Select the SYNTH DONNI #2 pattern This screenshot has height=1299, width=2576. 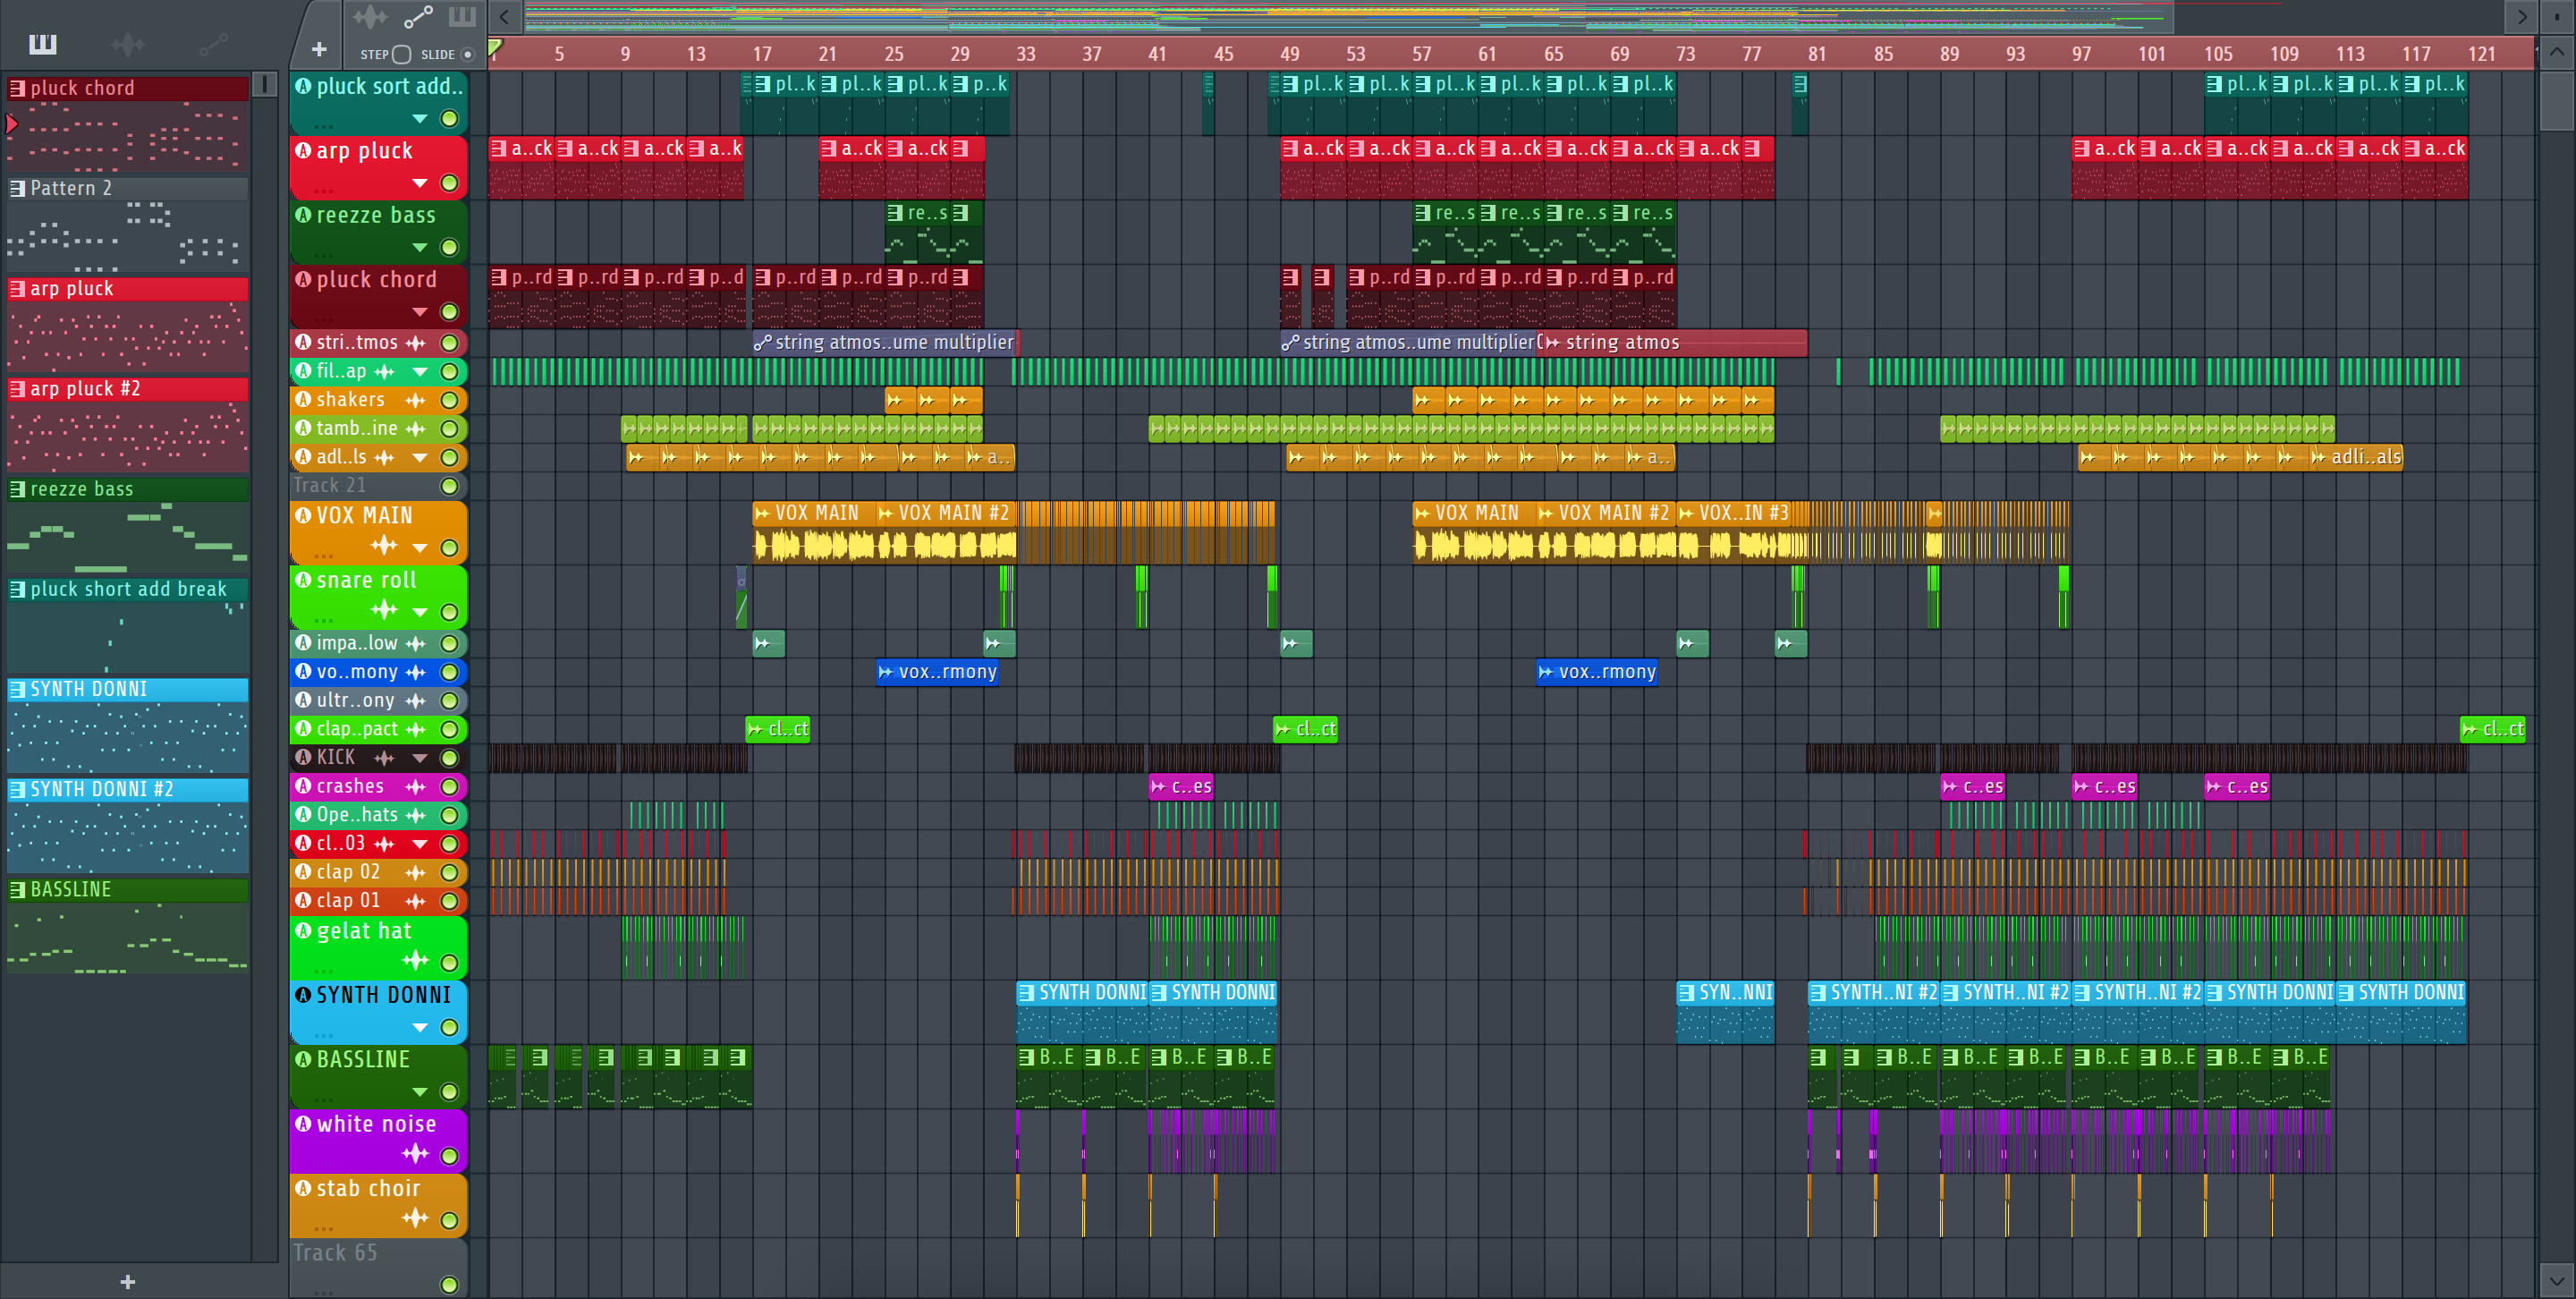[101, 789]
